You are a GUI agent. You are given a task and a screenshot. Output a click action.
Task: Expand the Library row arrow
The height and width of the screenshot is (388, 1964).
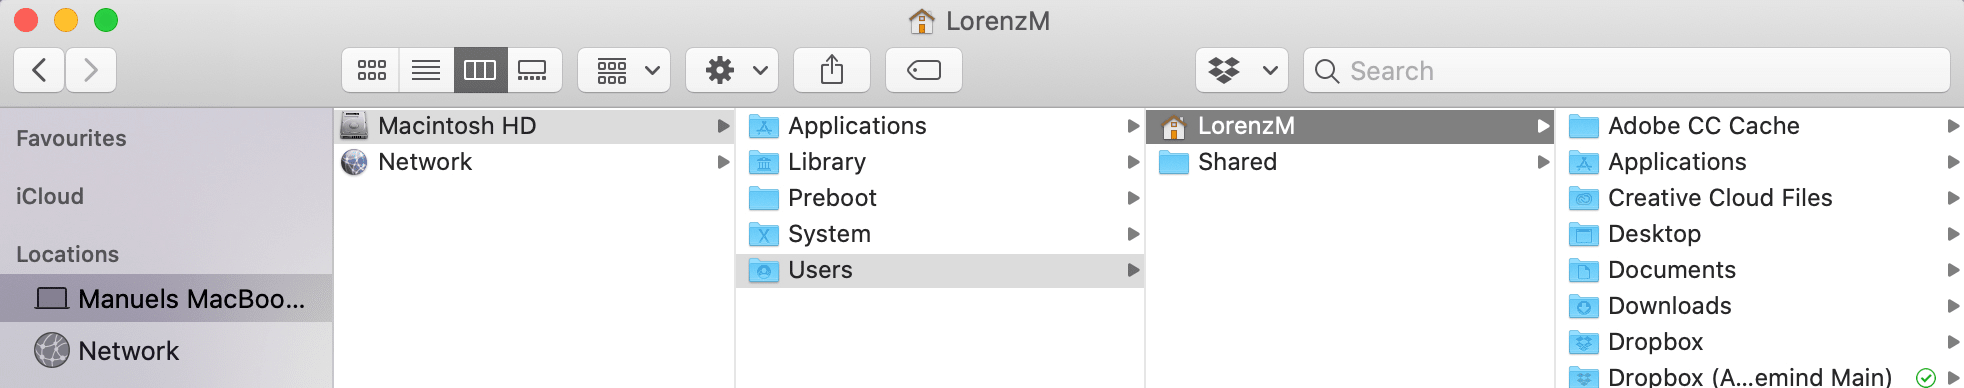click(x=1133, y=162)
